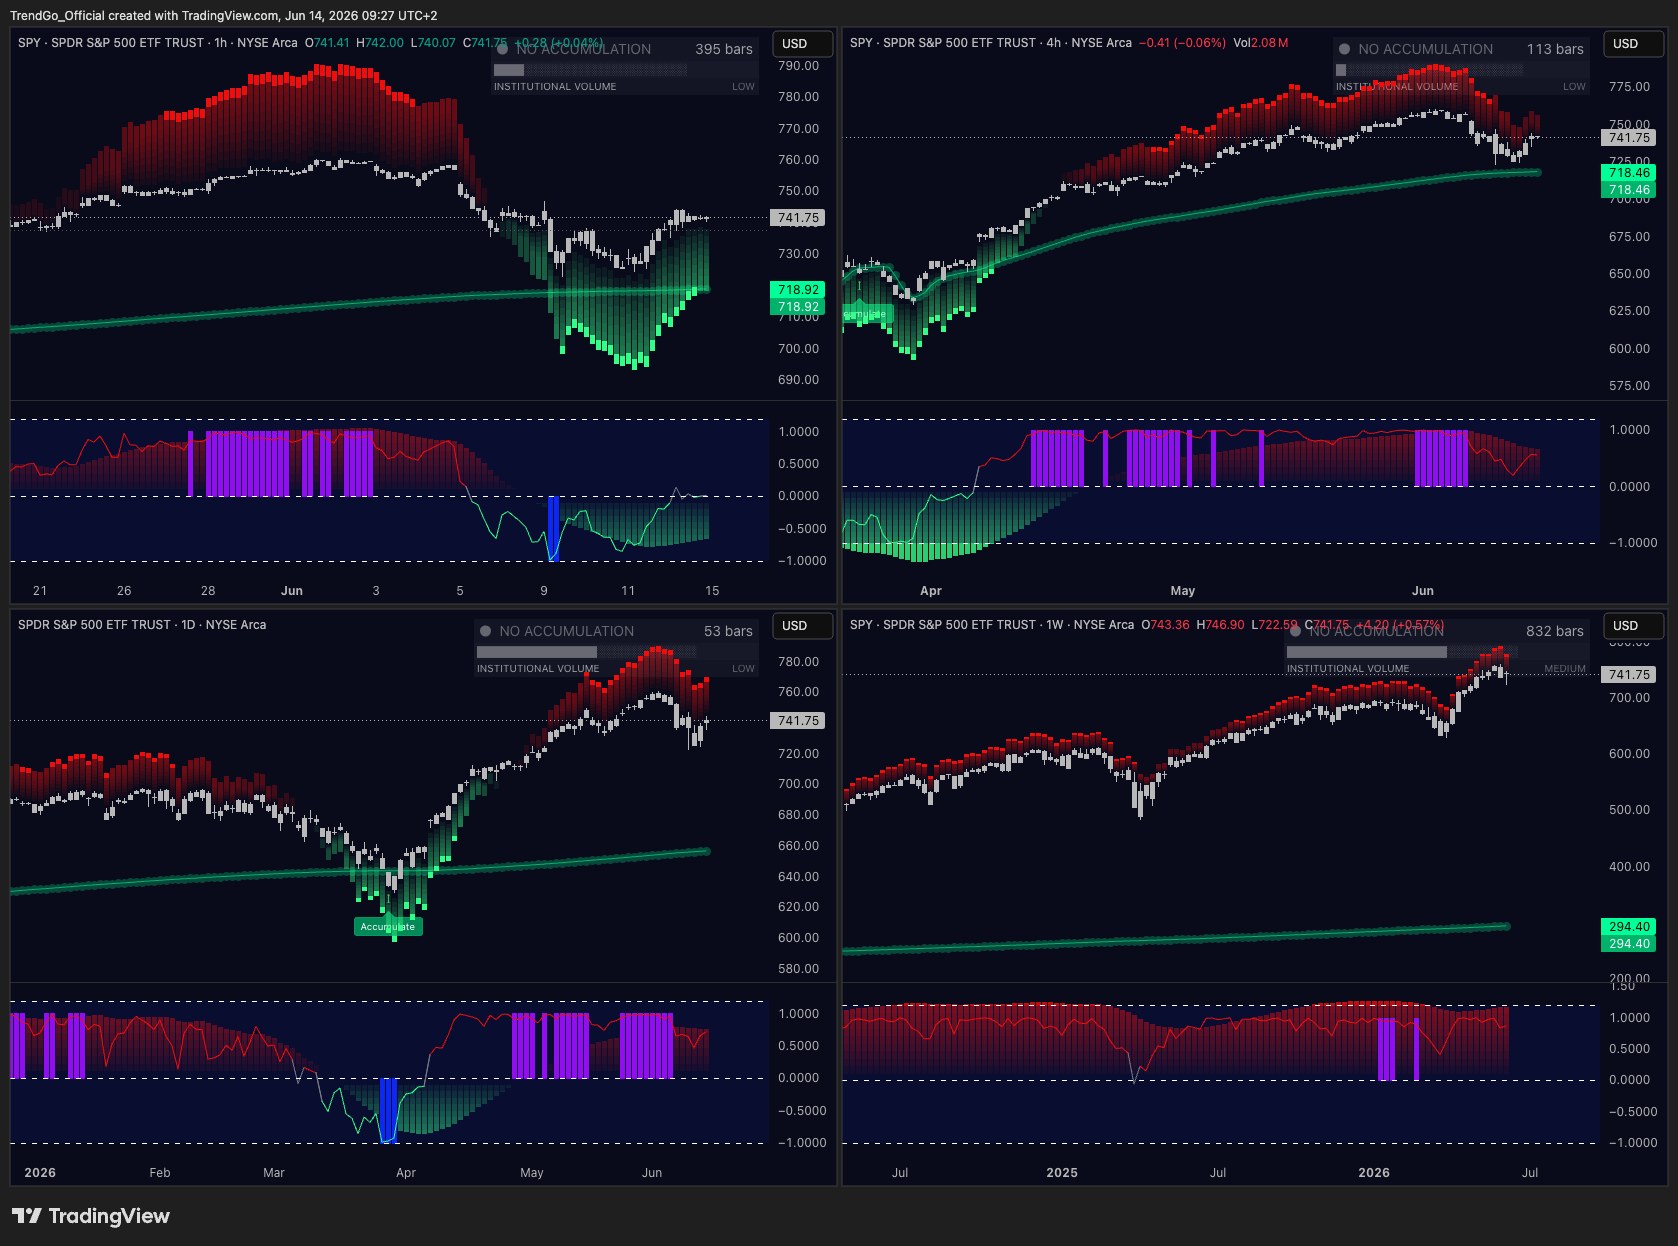
Task: Click the 718.46 green price label, 4h chart
Action: pyautogui.click(x=1629, y=173)
